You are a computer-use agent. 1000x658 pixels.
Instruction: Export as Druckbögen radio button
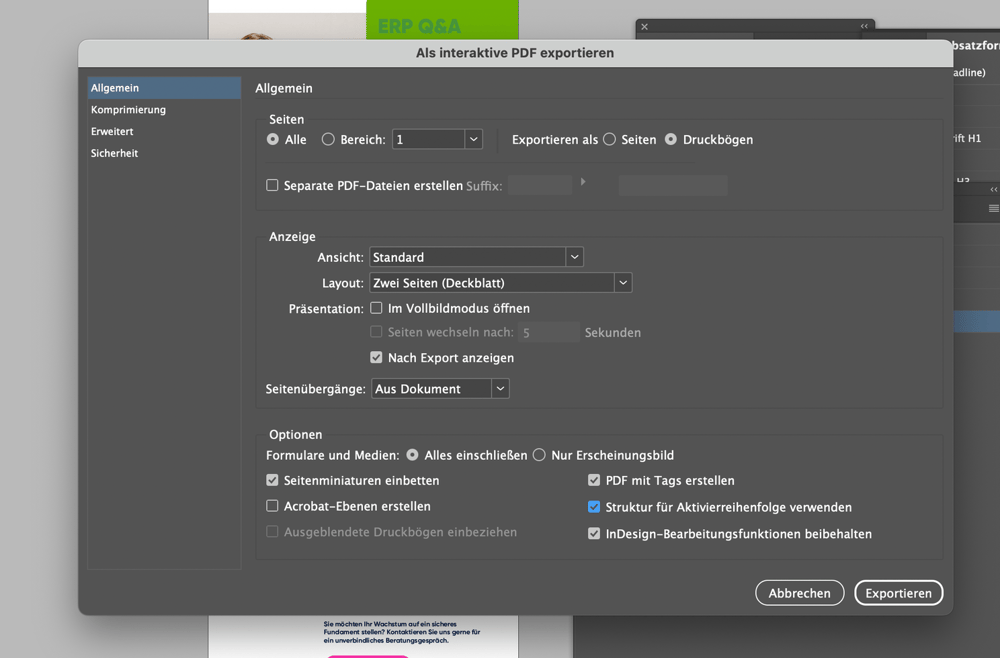pos(671,139)
